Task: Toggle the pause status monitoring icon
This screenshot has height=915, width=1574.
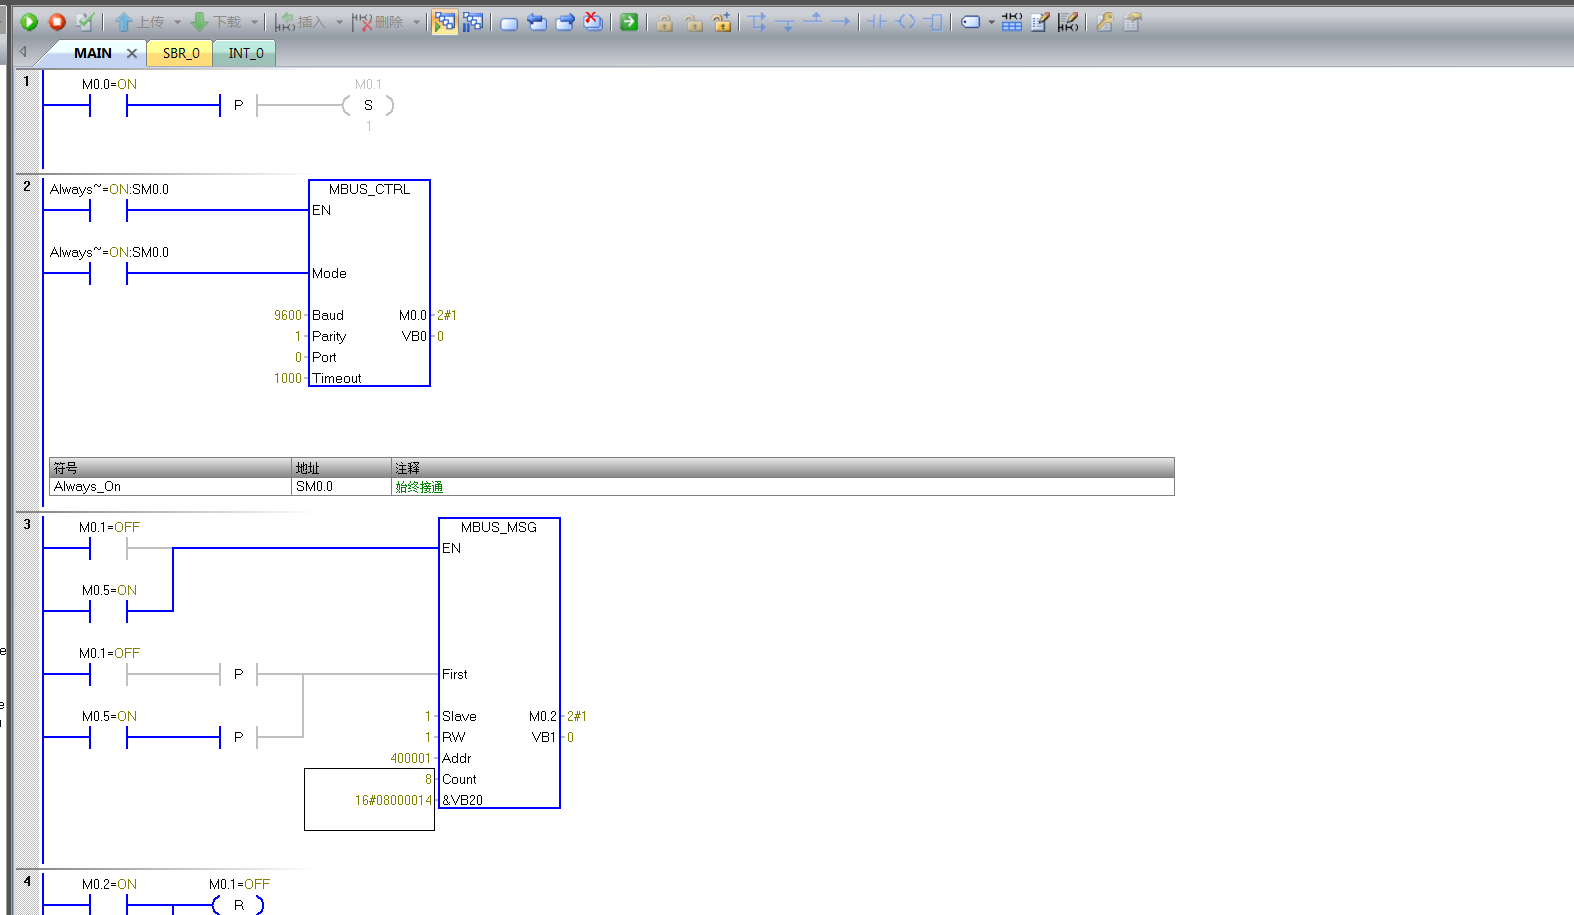Action: 473,21
